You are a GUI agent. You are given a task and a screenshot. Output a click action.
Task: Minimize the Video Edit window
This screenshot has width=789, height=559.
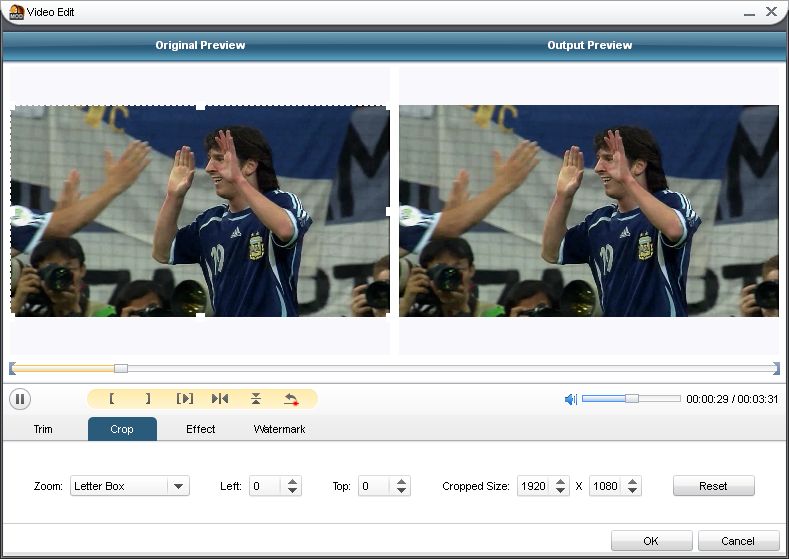(749, 13)
